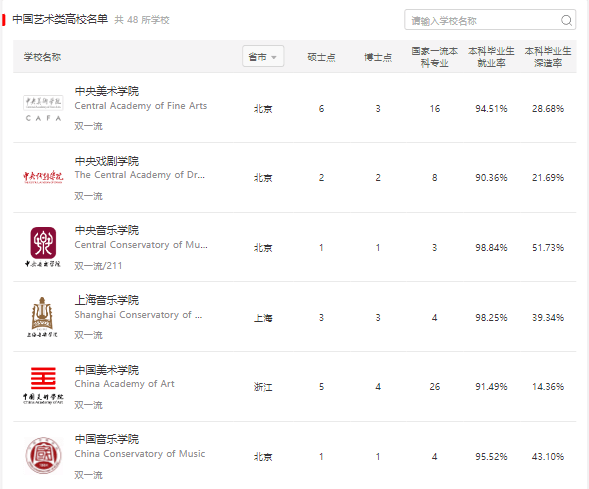Click the 博士点 column header
This screenshot has width=589, height=489.
(x=378, y=57)
